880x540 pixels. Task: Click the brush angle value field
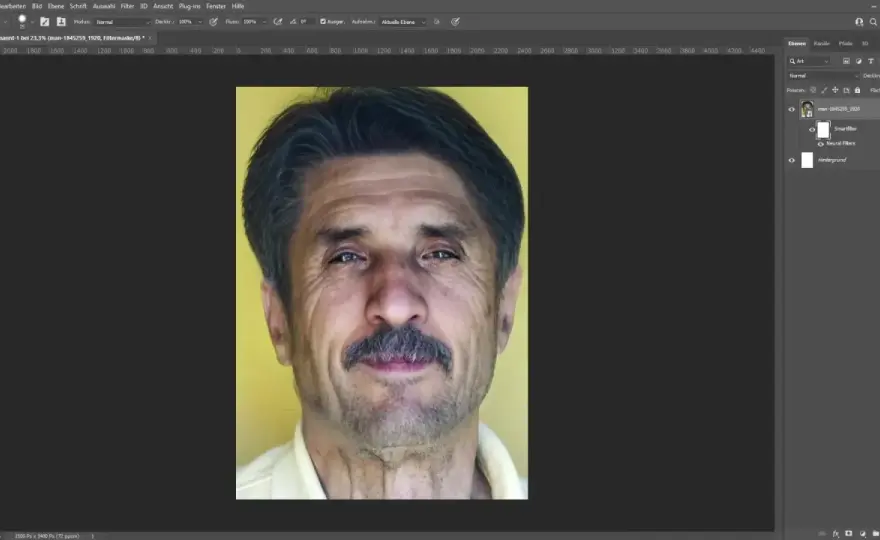point(306,22)
